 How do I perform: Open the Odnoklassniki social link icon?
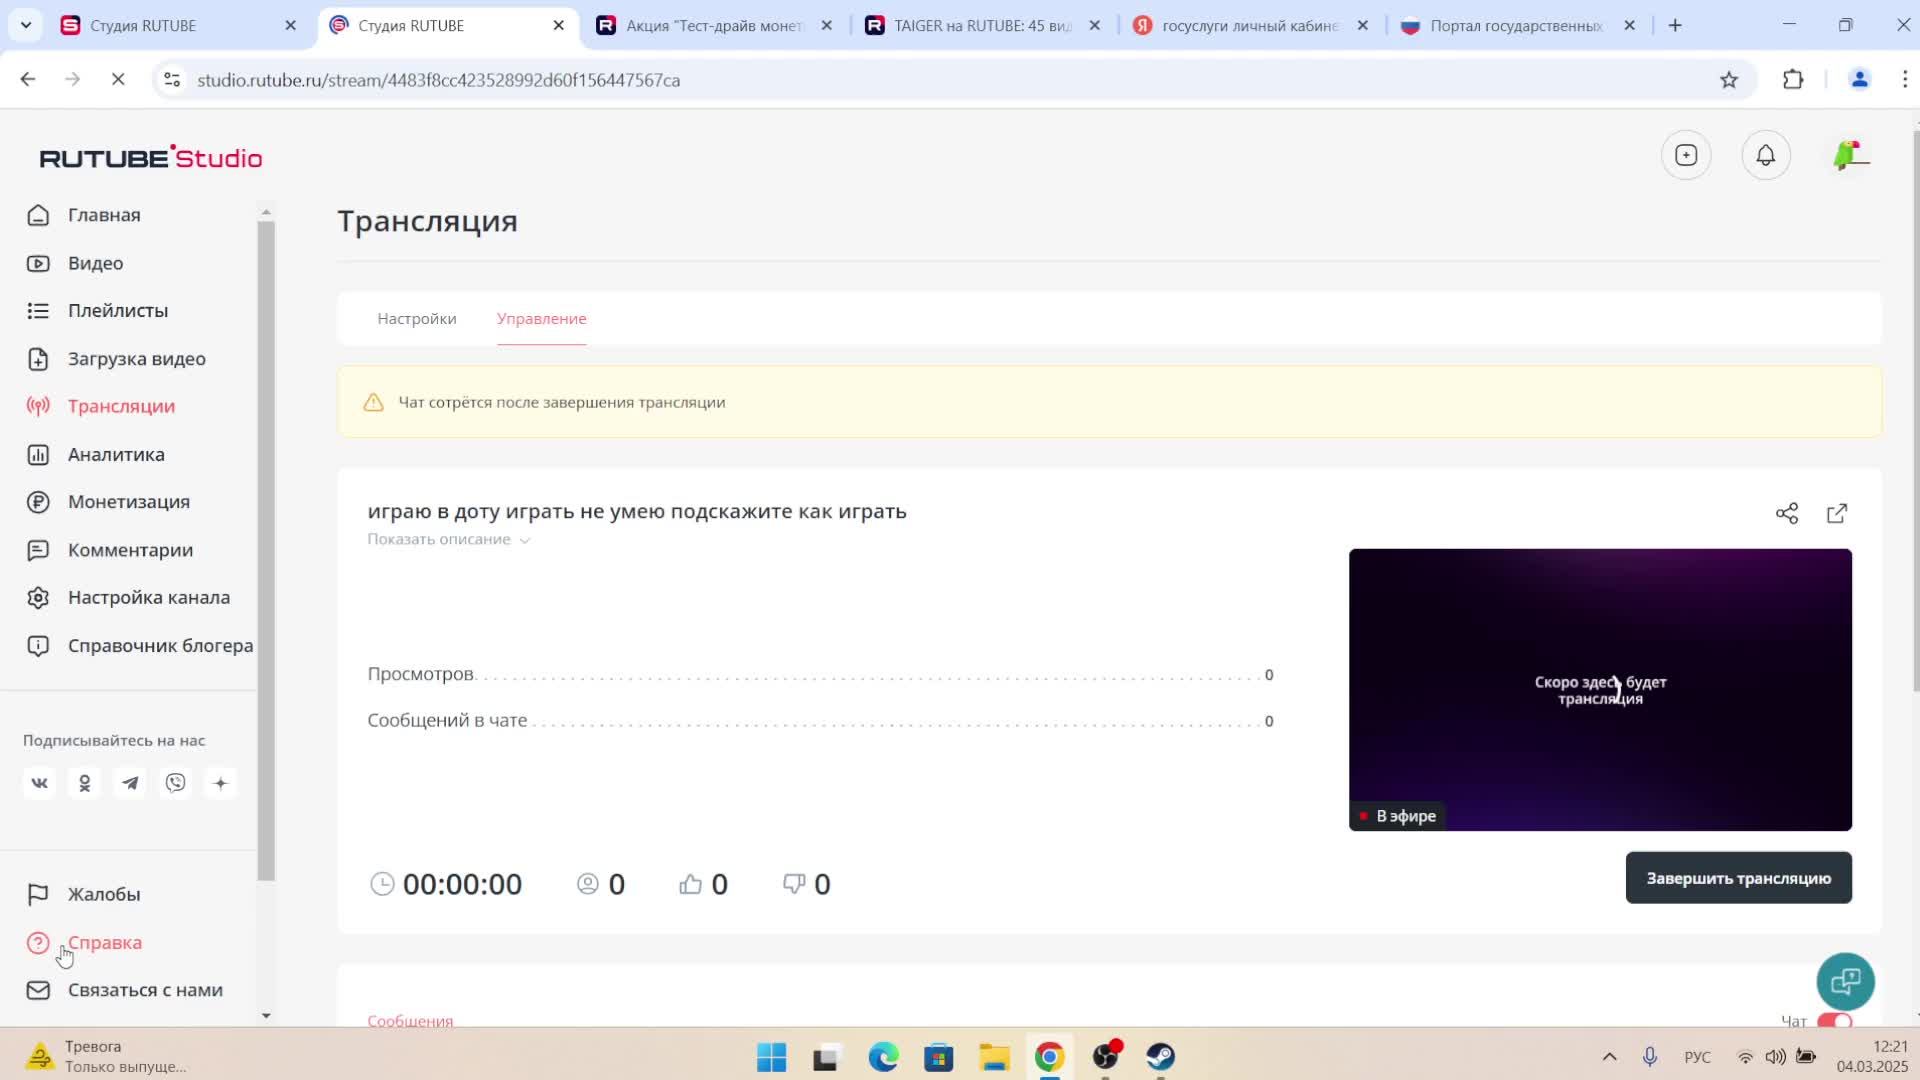click(x=85, y=783)
